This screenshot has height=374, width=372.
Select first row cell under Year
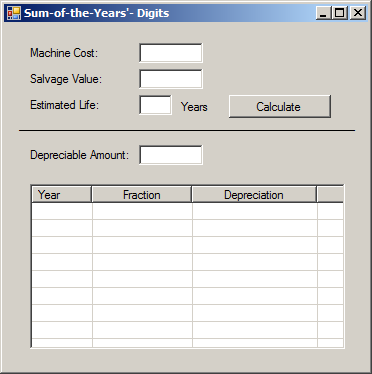(62, 211)
